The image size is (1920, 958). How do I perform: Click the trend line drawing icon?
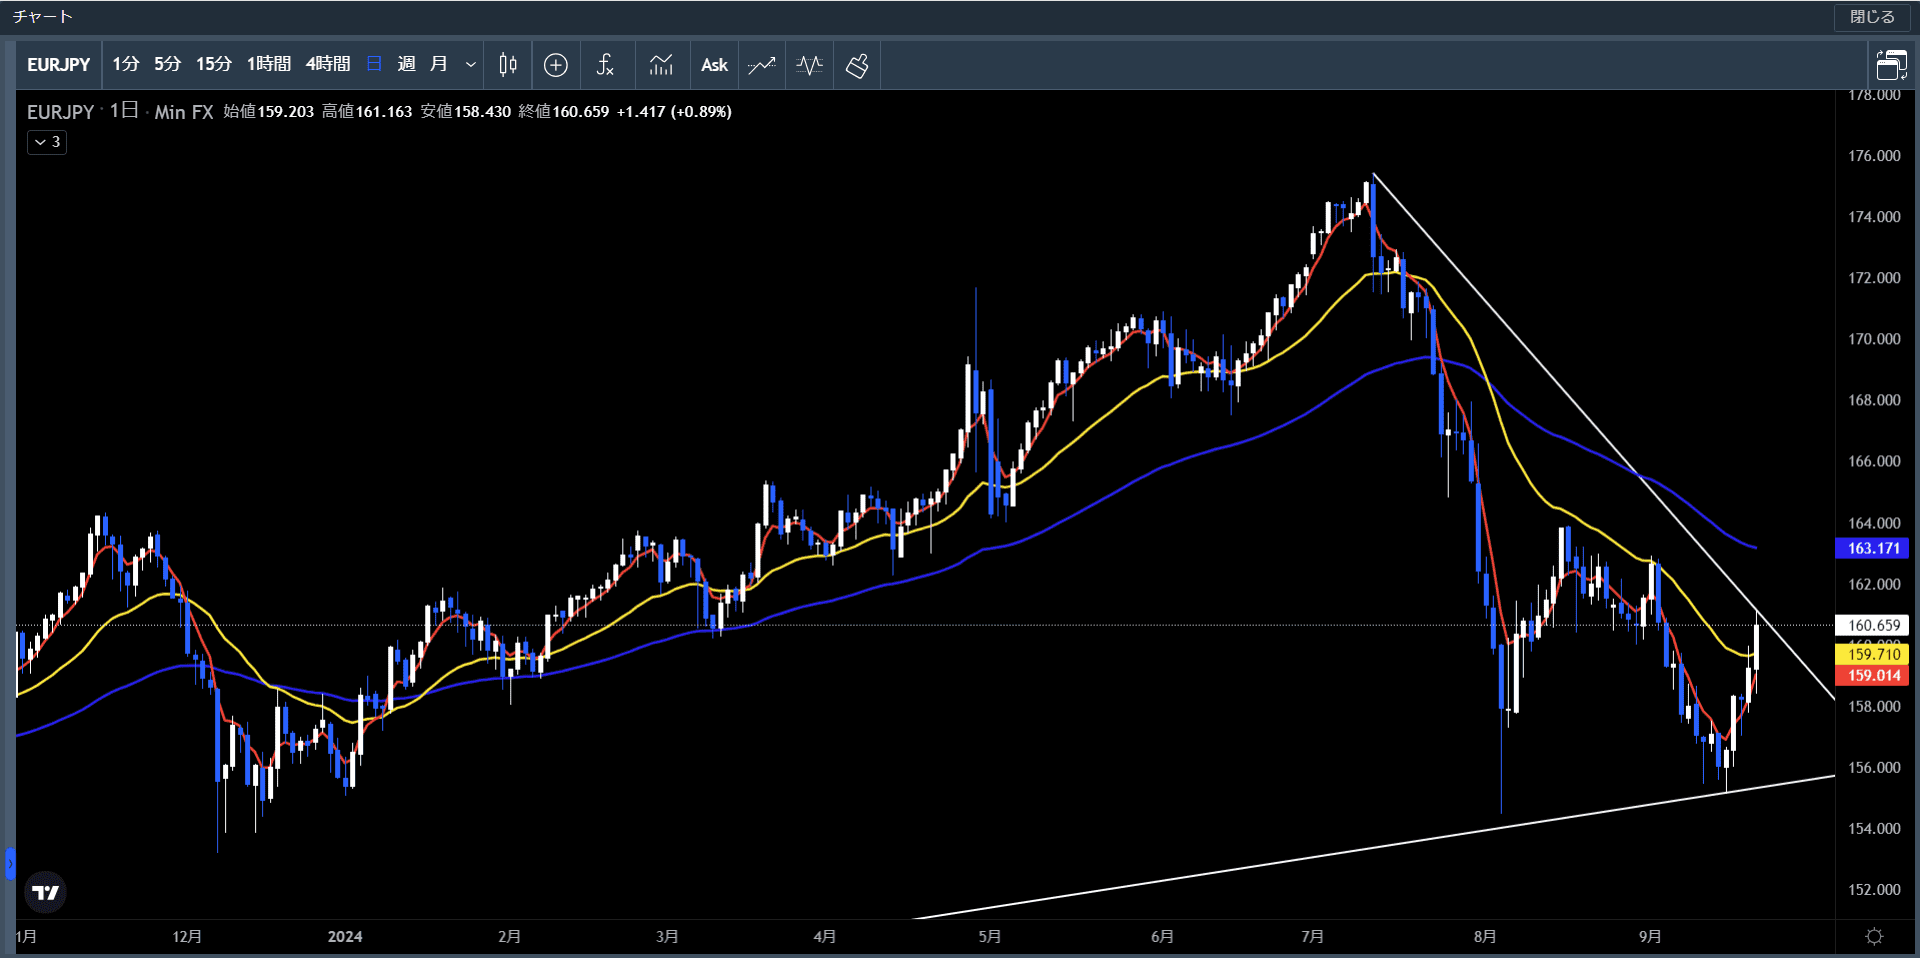[762, 65]
